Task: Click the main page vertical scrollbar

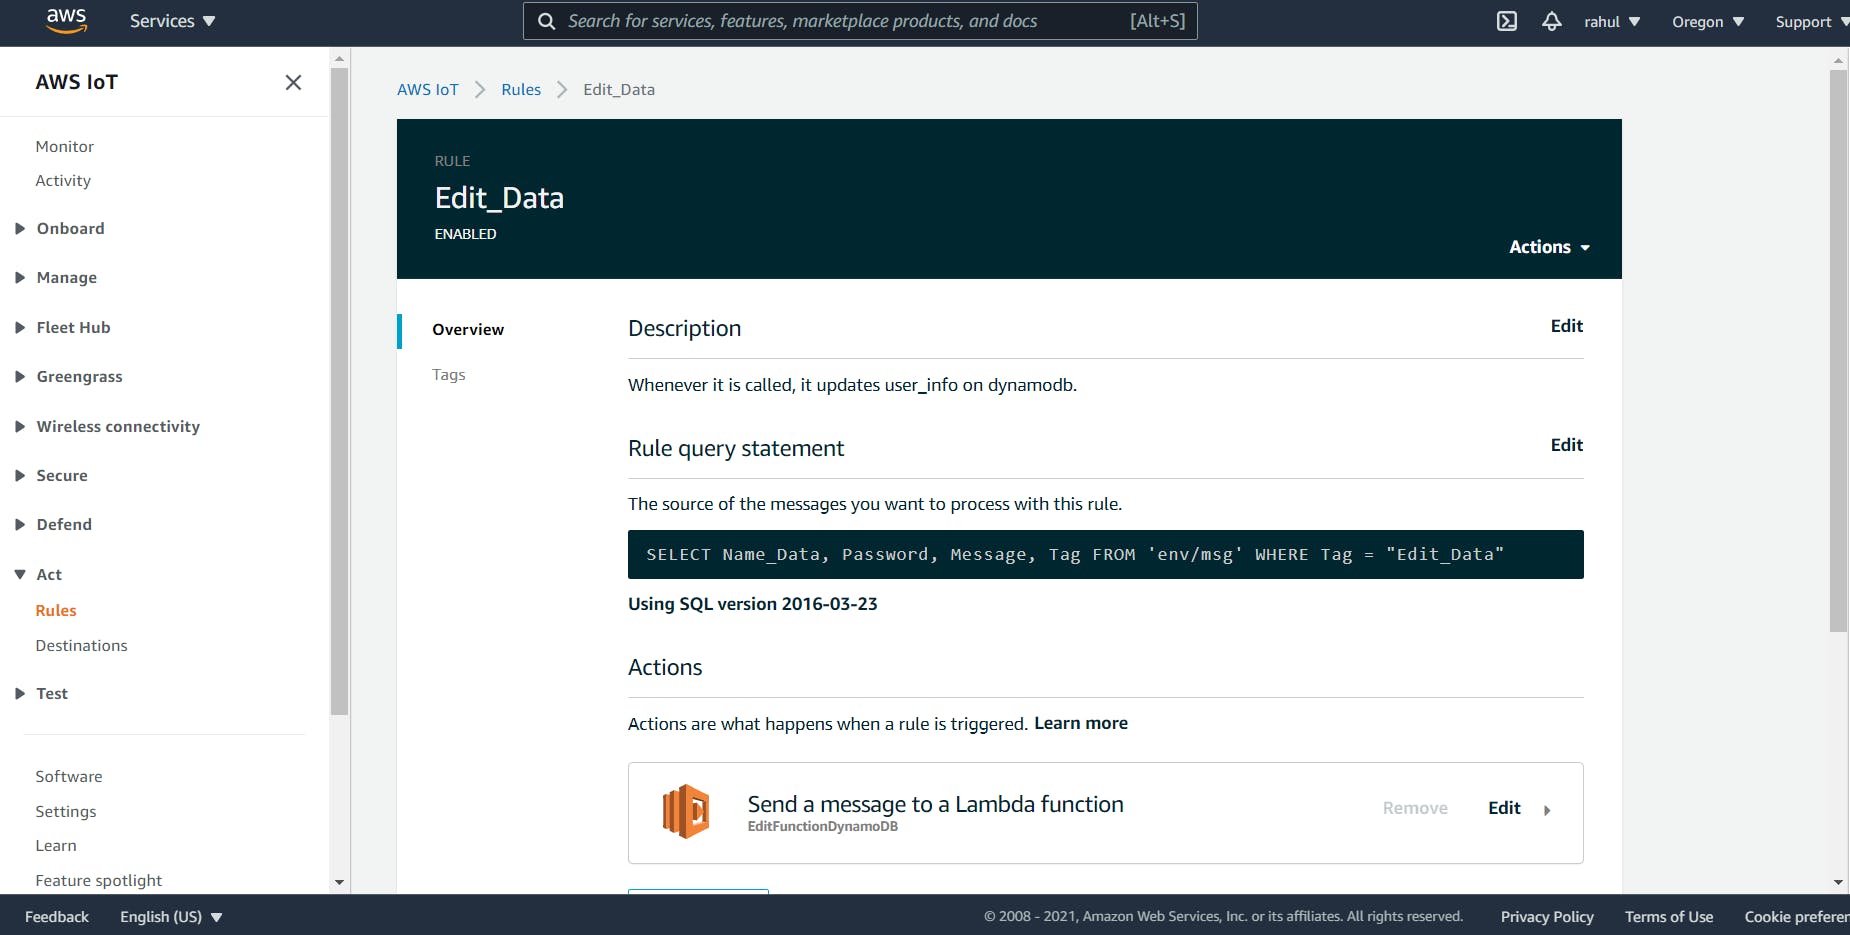Action: (x=1838, y=350)
